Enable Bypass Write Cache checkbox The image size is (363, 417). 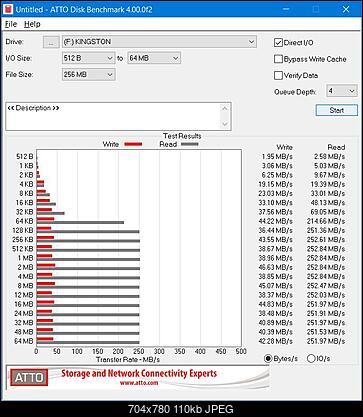pyautogui.click(x=278, y=59)
